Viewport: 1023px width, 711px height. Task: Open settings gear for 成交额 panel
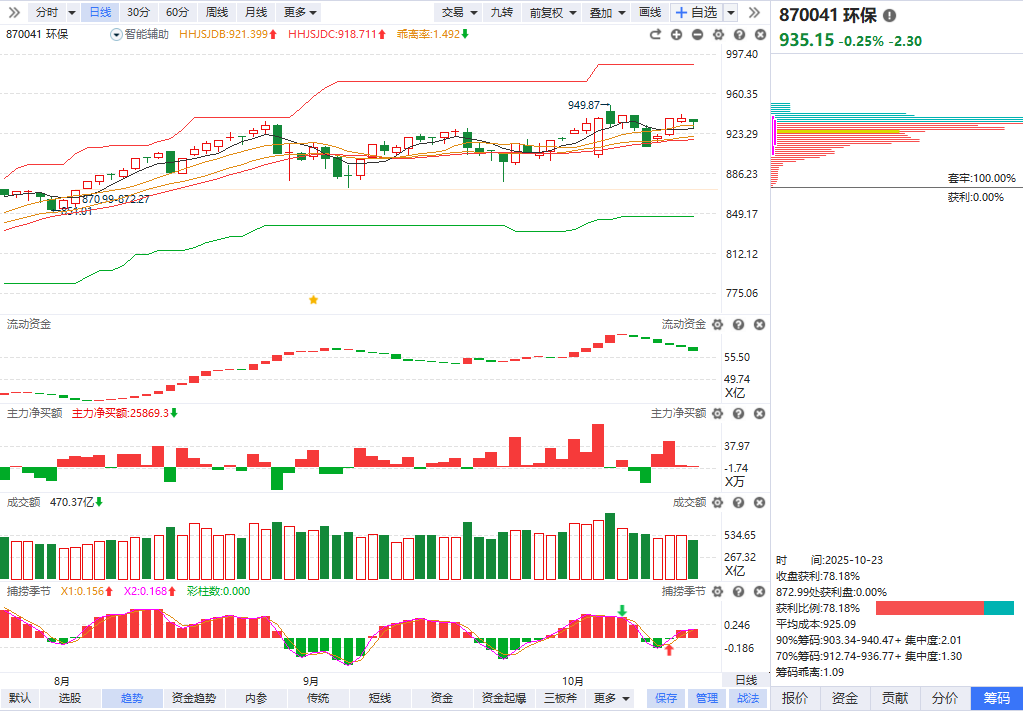pos(717,503)
